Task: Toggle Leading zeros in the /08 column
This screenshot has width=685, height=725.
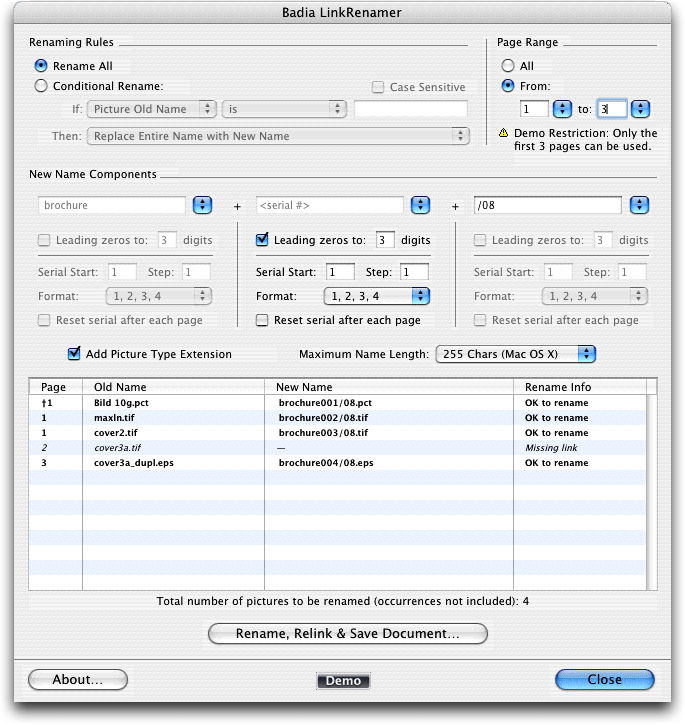Action: [x=480, y=240]
